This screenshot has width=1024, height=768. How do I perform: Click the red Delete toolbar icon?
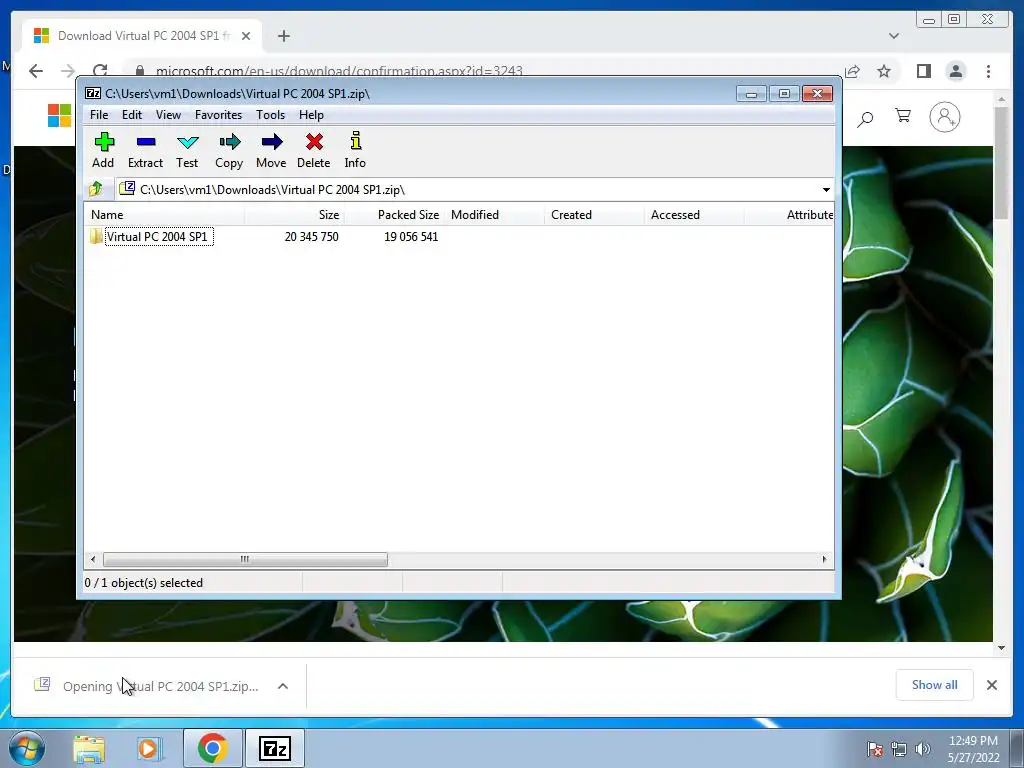[x=313, y=151]
